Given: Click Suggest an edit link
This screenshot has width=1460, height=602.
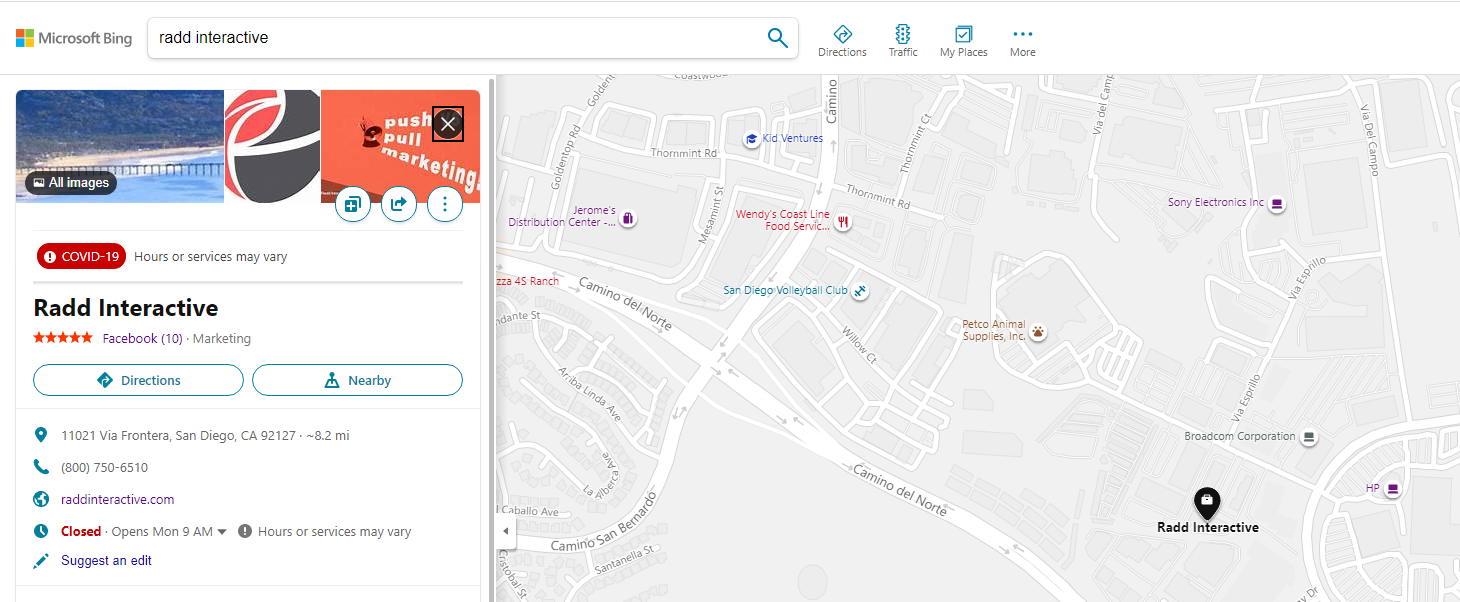Looking at the screenshot, I should coord(107,560).
